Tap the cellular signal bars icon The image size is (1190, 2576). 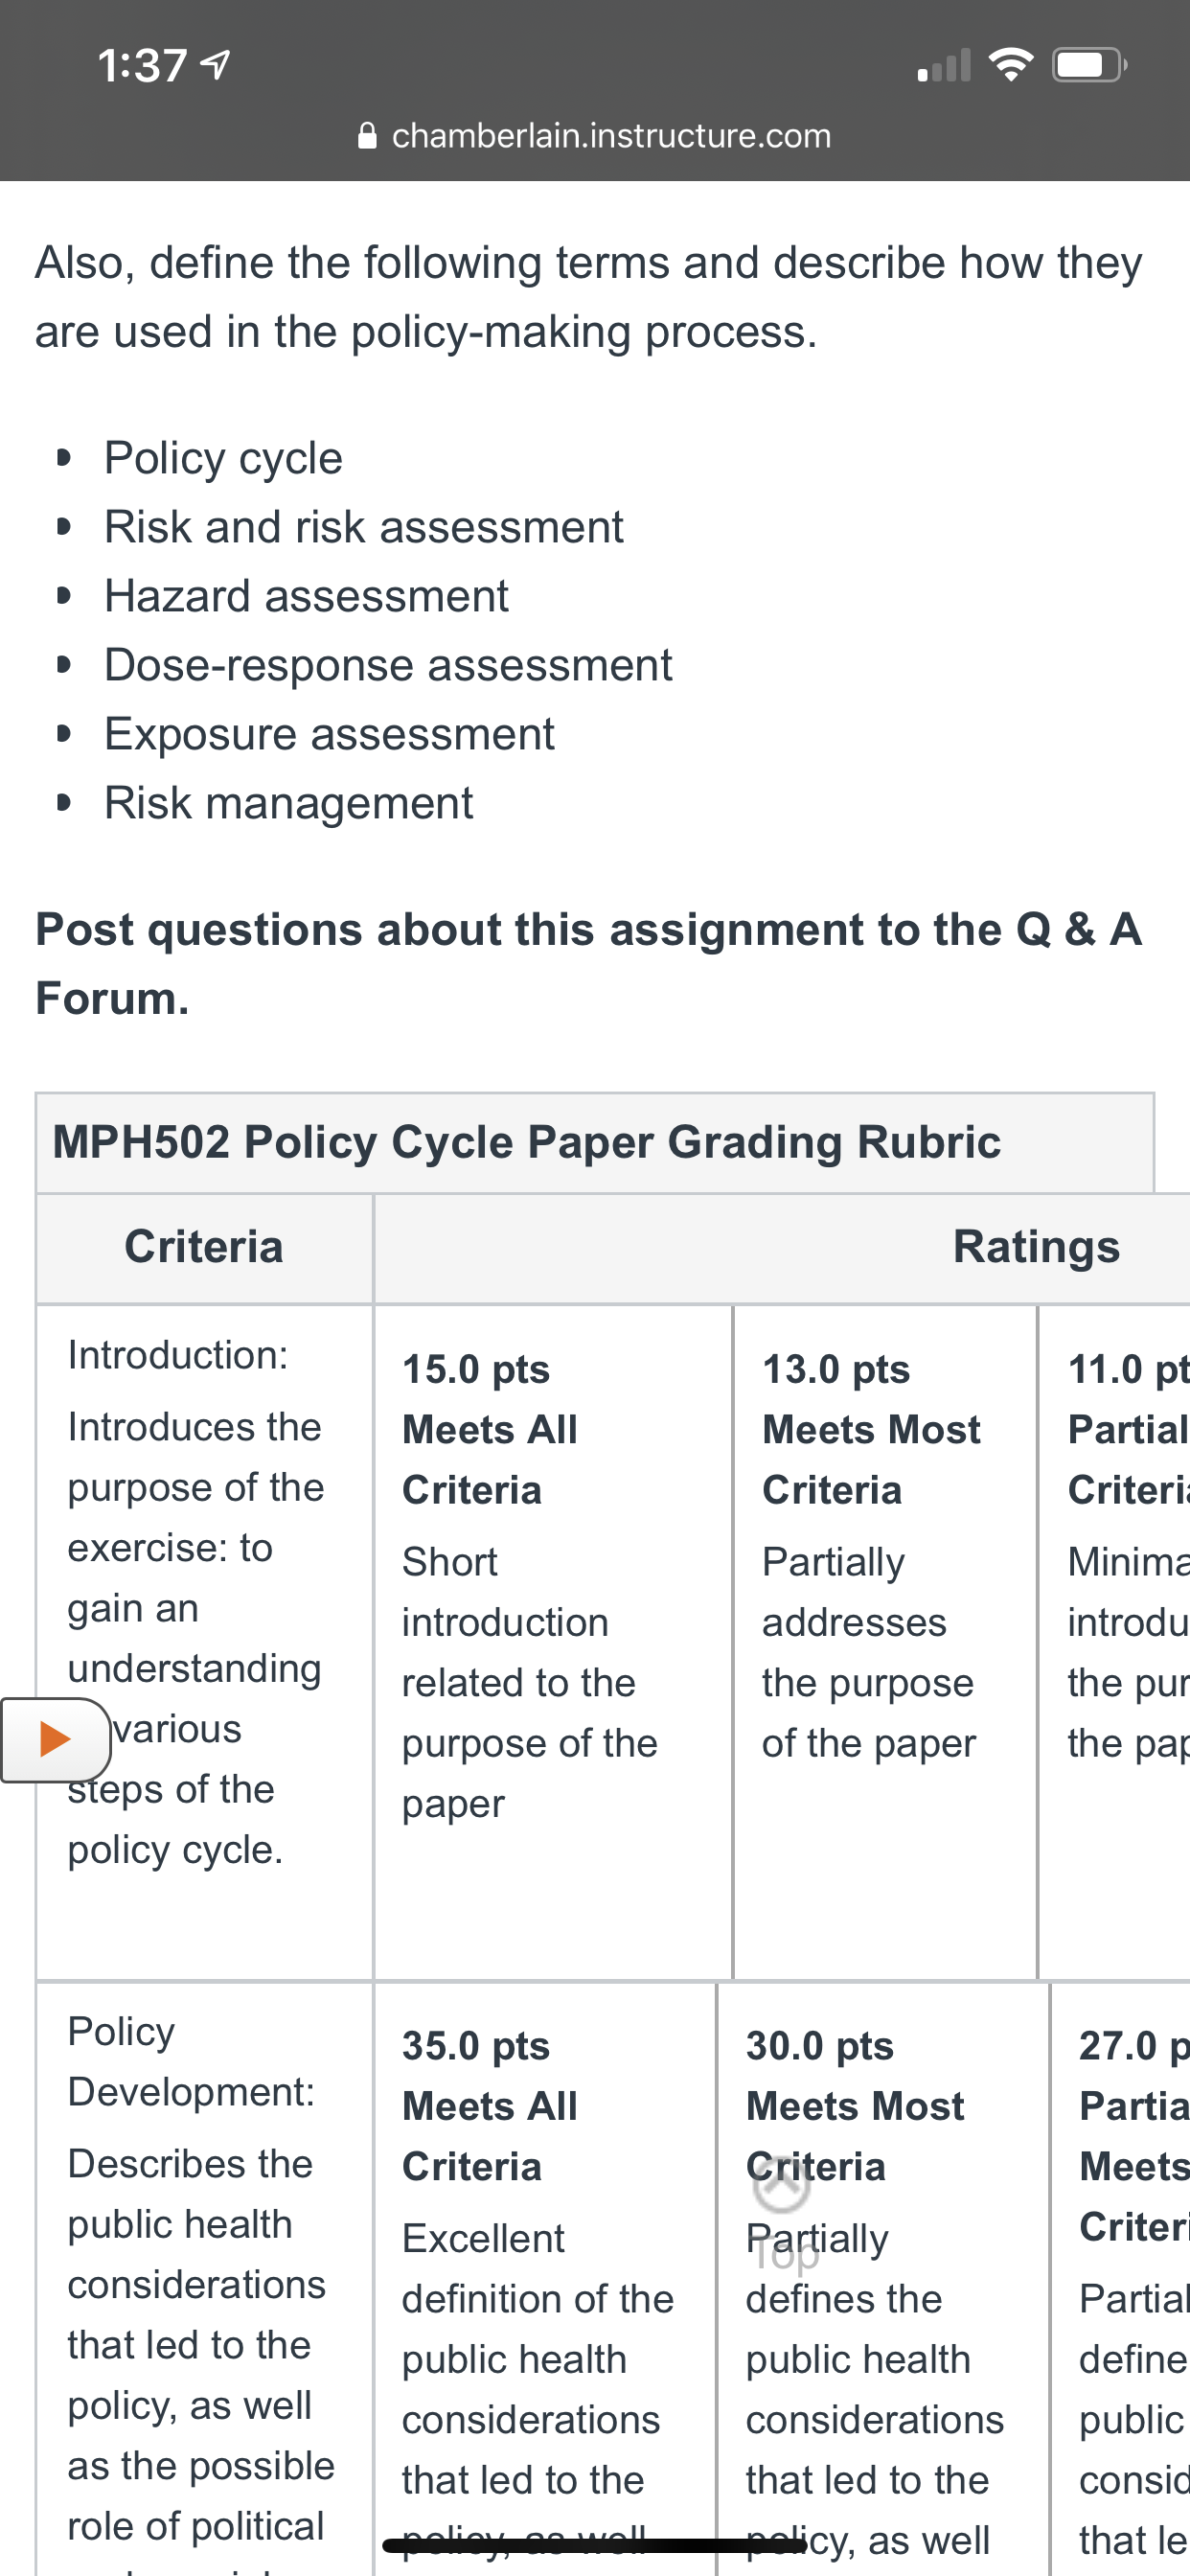[944, 65]
